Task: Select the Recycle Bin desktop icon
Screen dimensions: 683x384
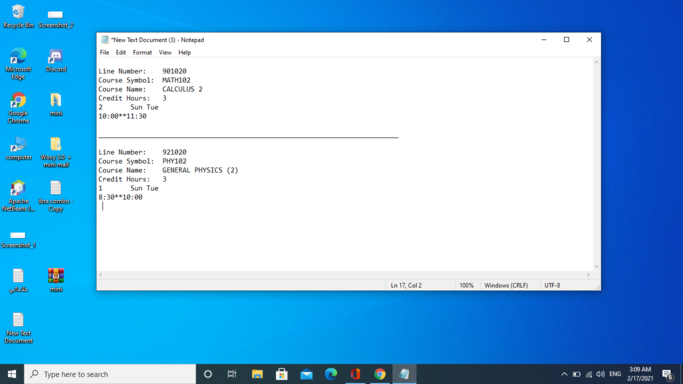Action: pos(18,17)
